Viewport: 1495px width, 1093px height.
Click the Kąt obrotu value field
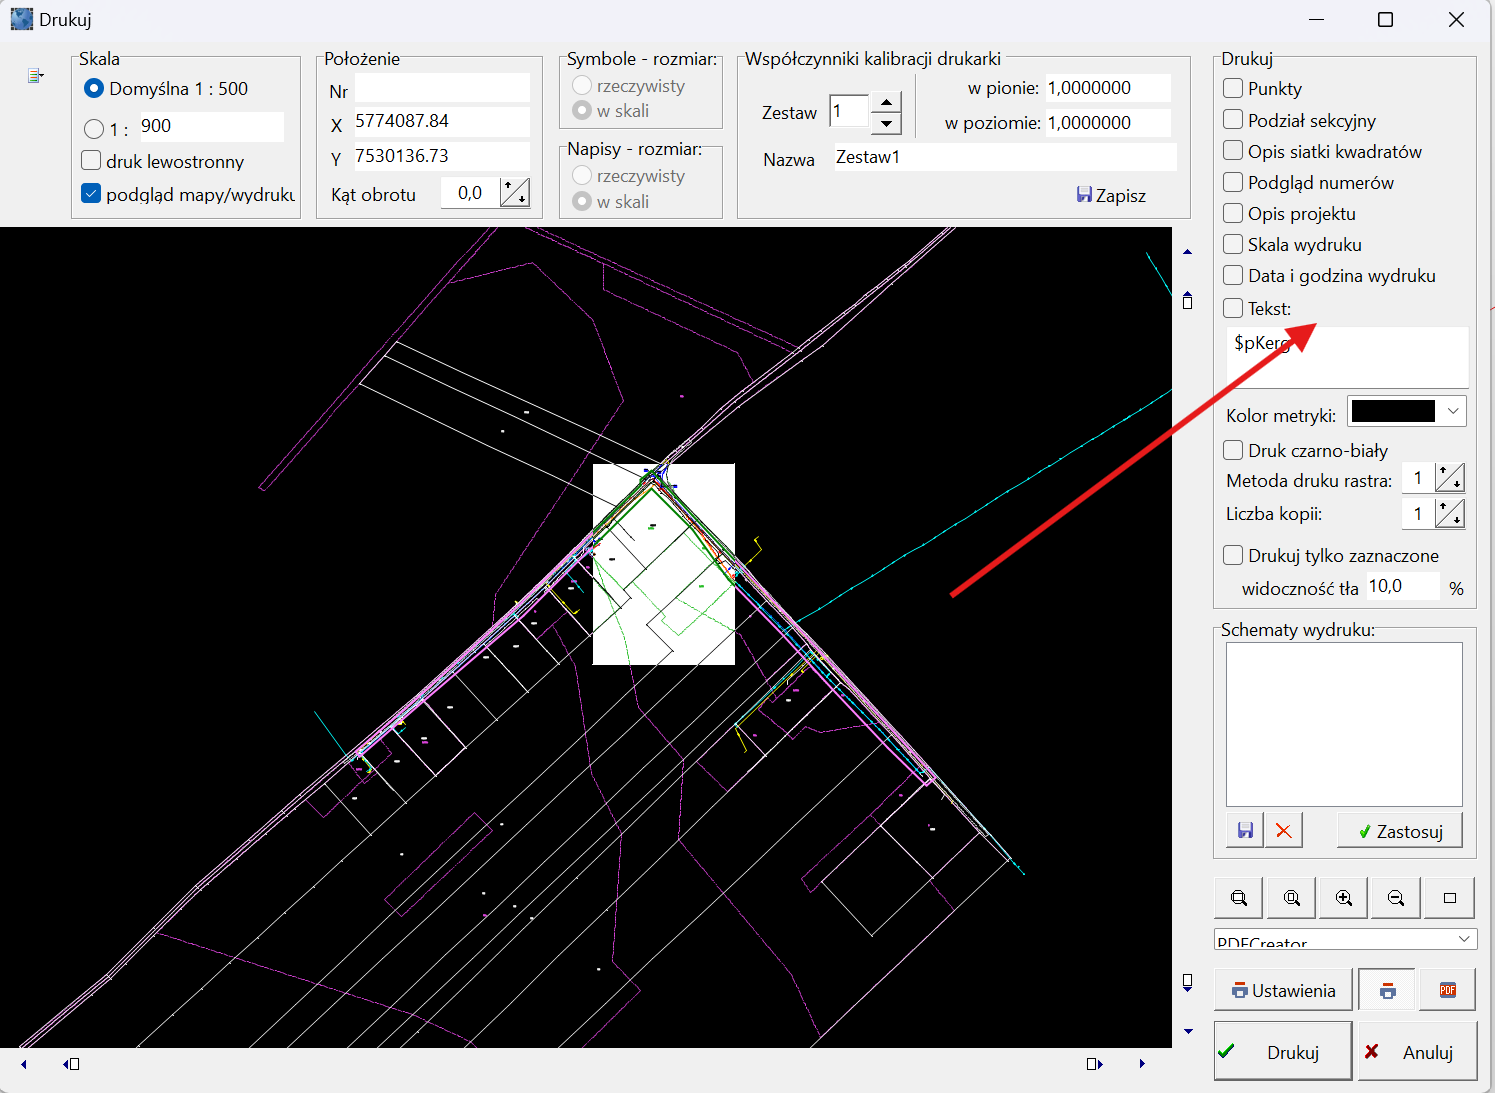pyautogui.click(x=470, y=193)
